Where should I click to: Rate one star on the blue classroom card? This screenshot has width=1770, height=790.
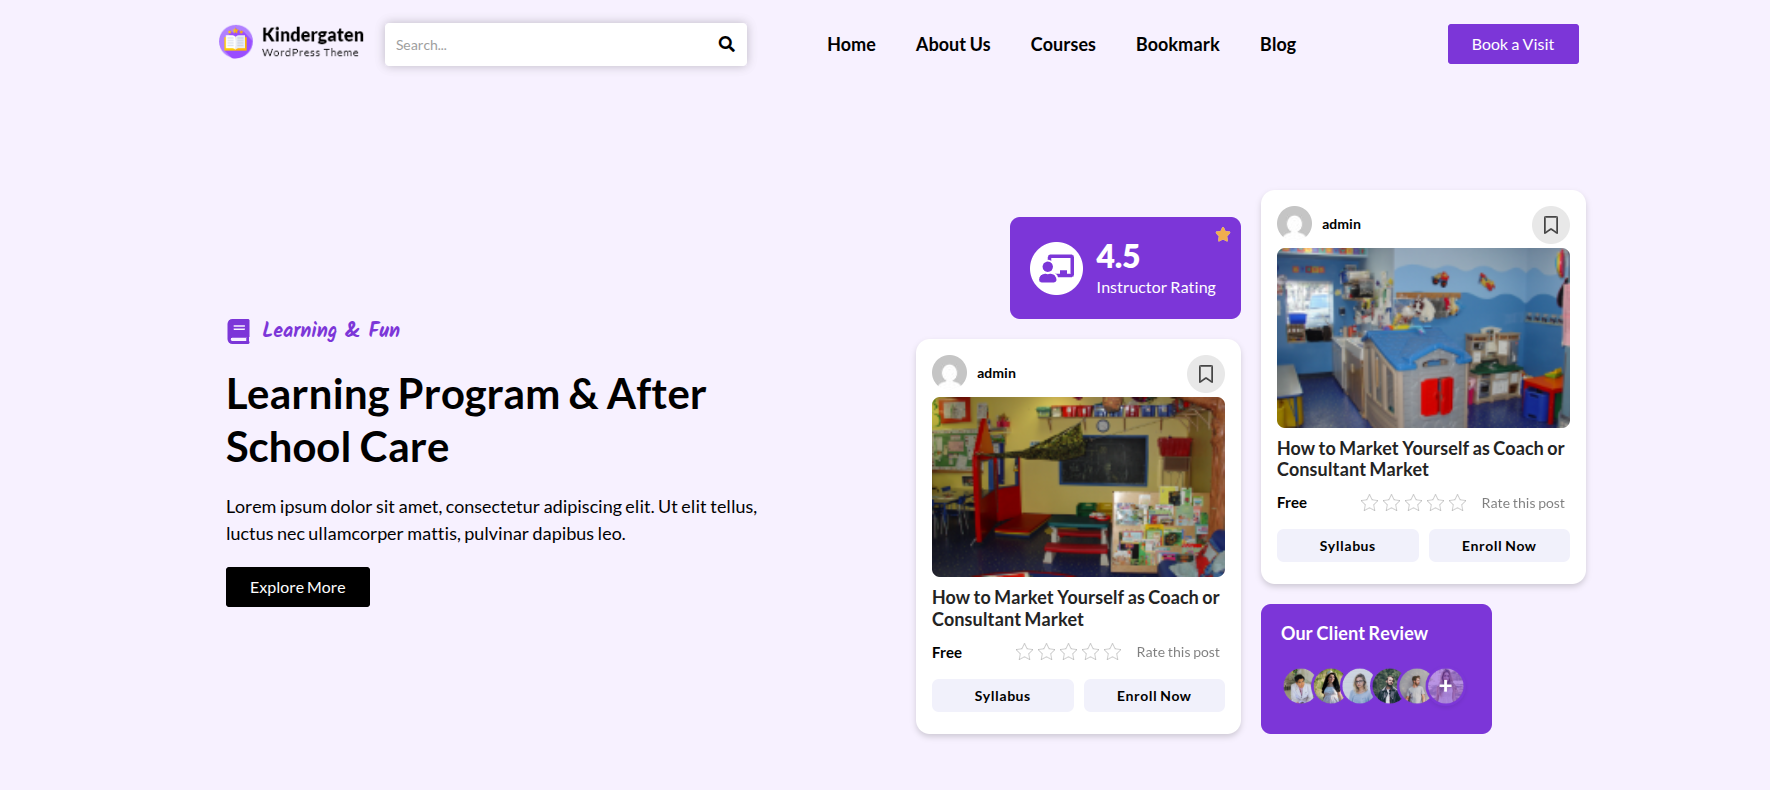[1369, 503]
